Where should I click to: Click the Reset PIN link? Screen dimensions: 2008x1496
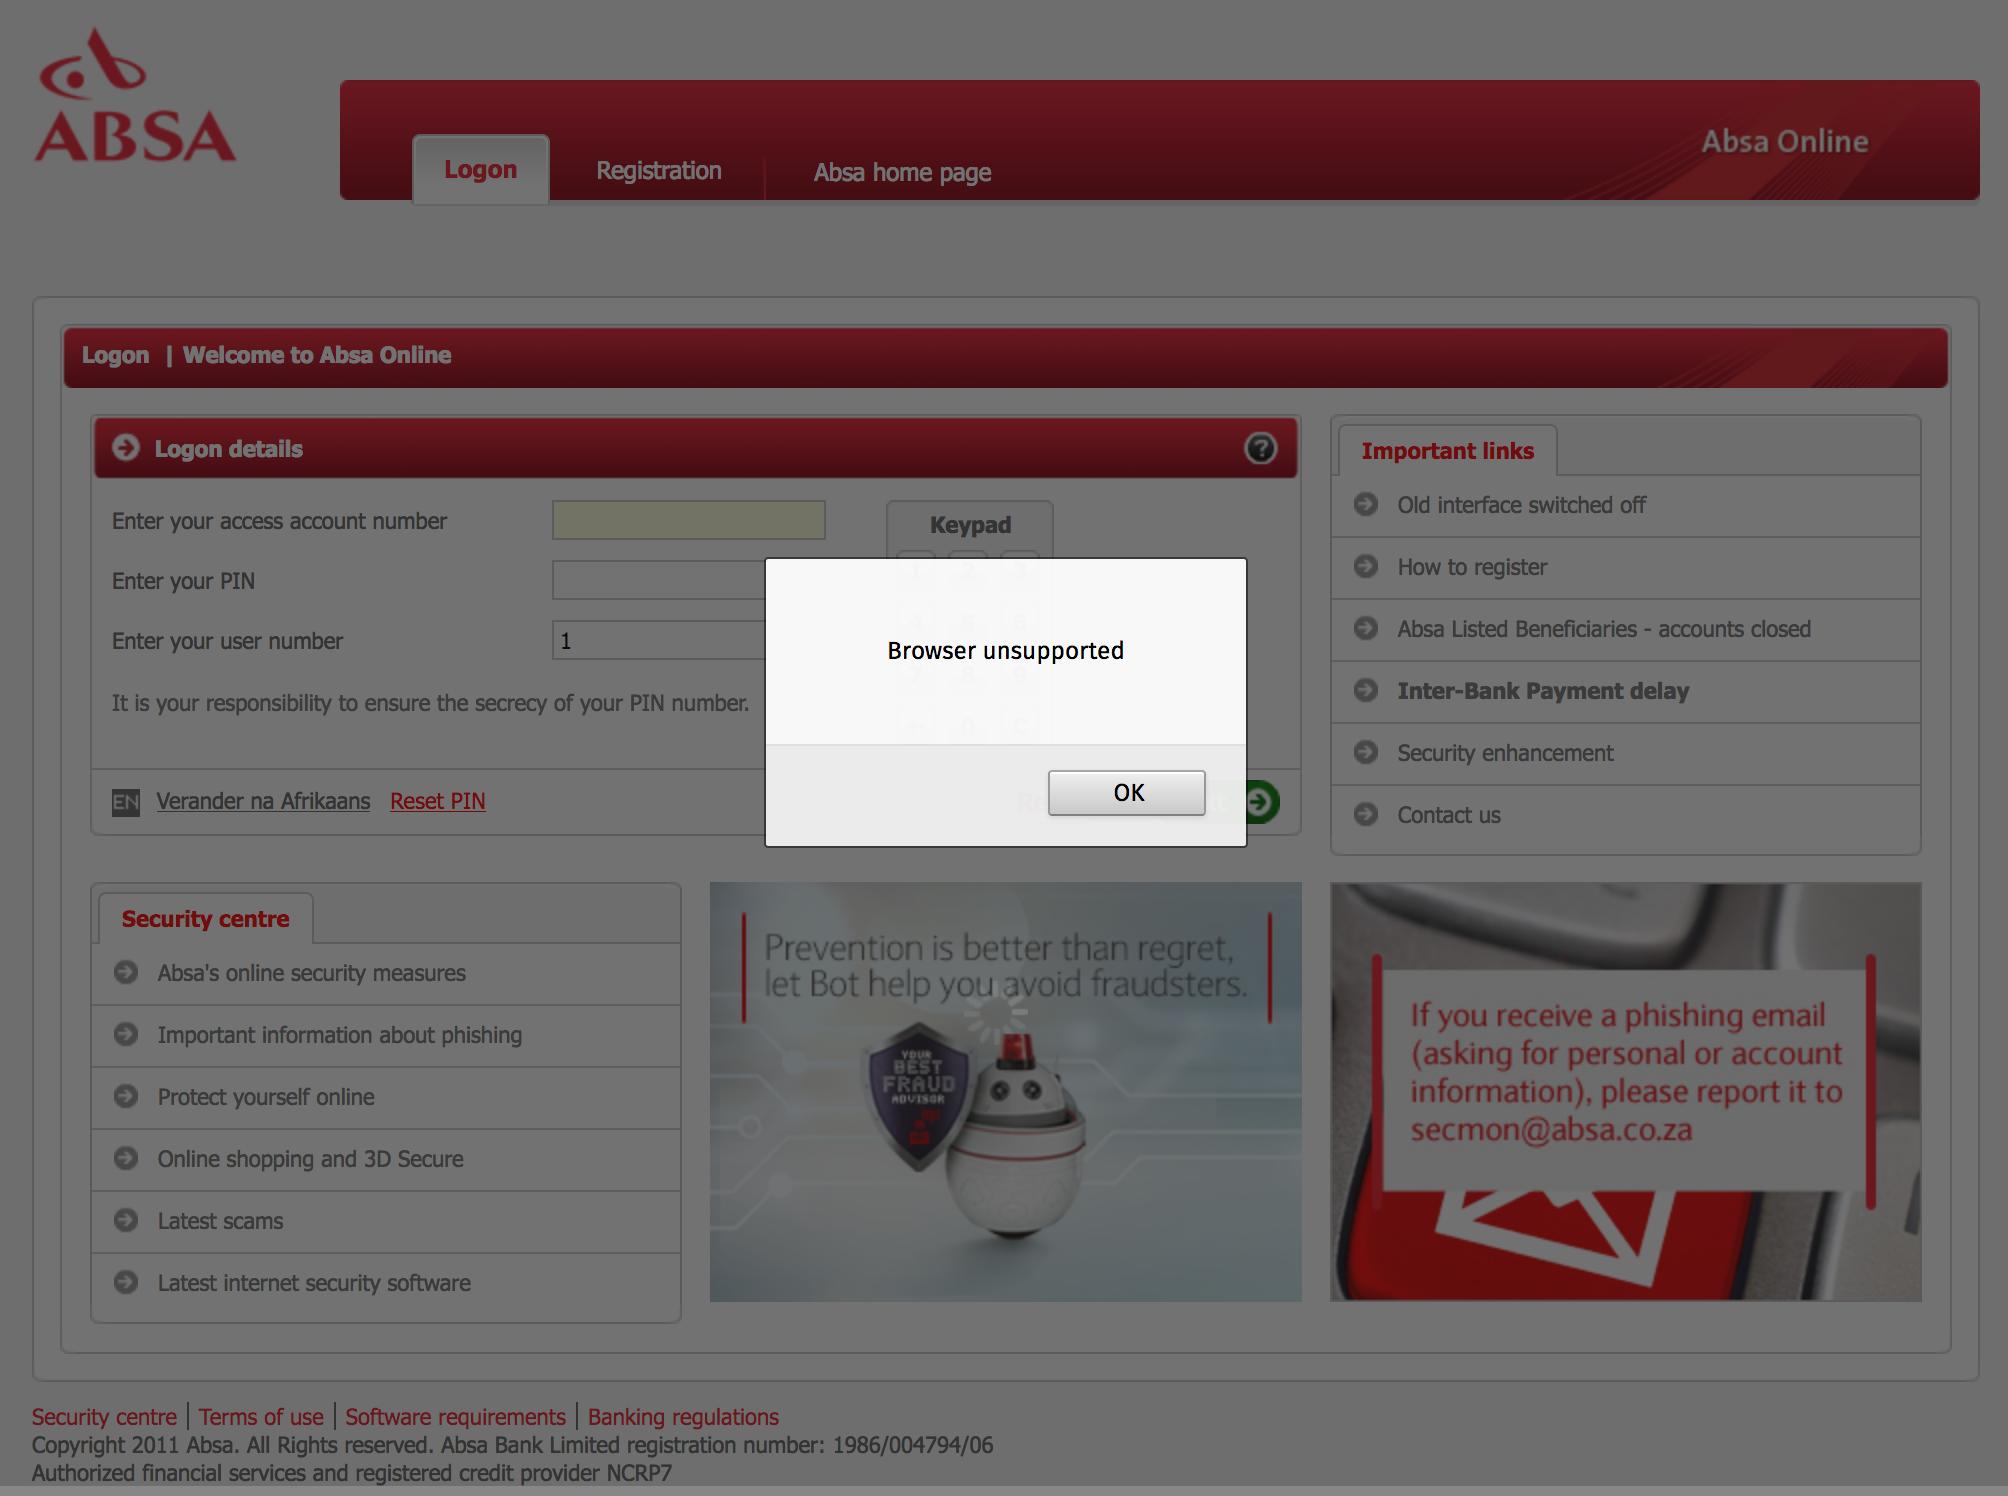point(438,801)
